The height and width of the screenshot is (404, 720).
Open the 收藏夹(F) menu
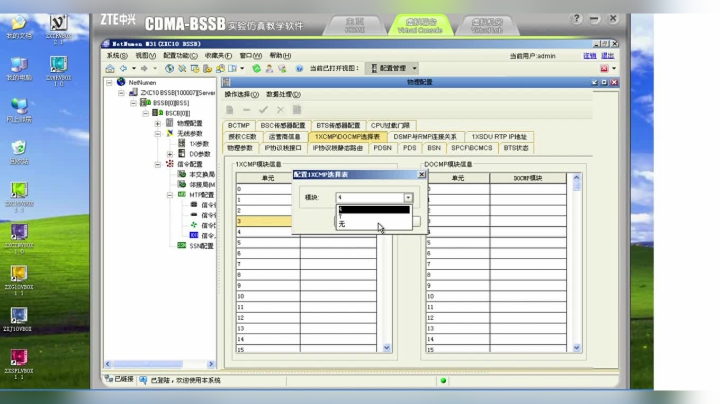[x=218, y=56]
